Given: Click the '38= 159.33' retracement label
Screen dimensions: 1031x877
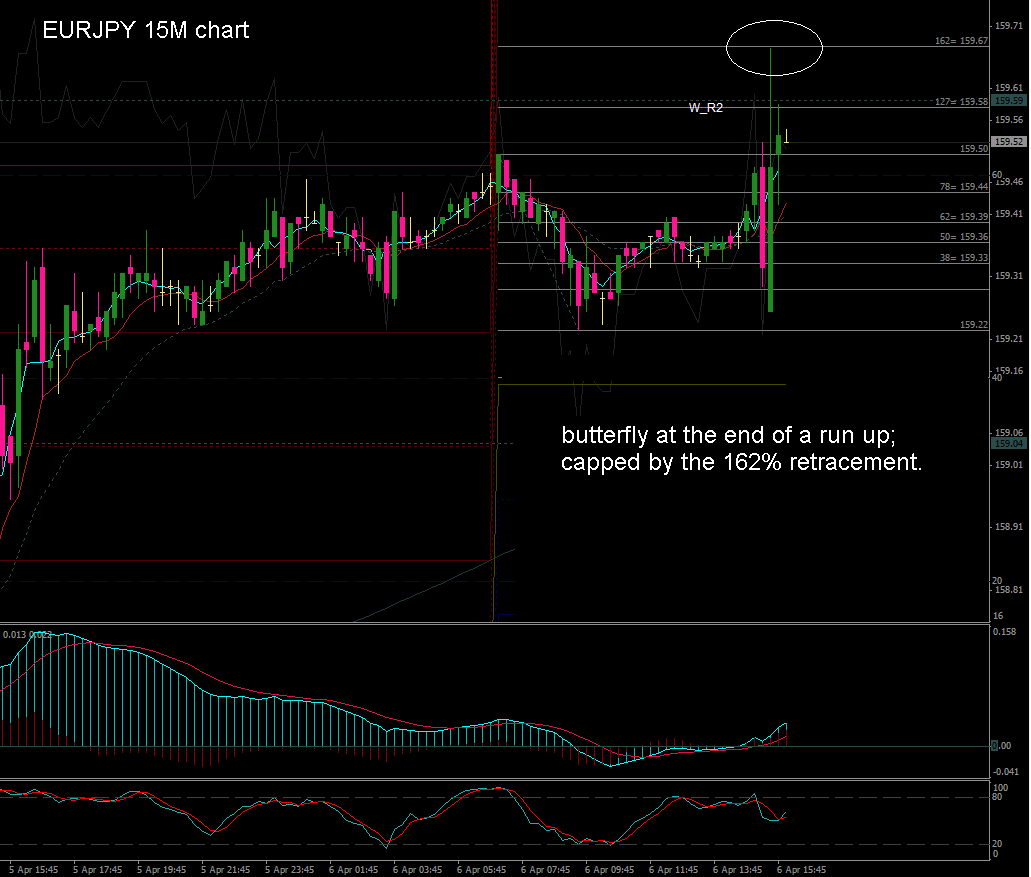Looking at the screenshot, I should 963,258.
